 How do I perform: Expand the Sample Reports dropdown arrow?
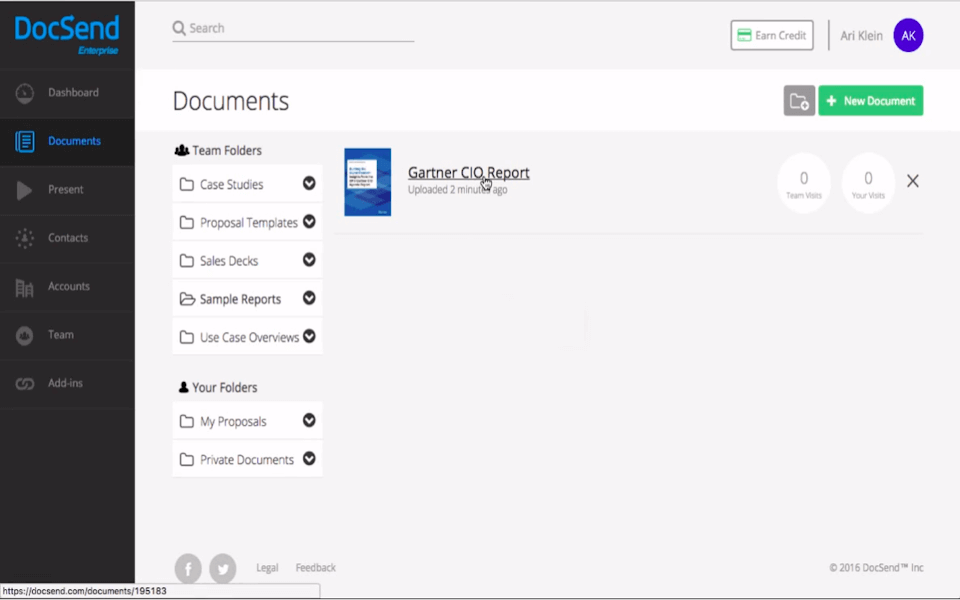coord(309,298)
